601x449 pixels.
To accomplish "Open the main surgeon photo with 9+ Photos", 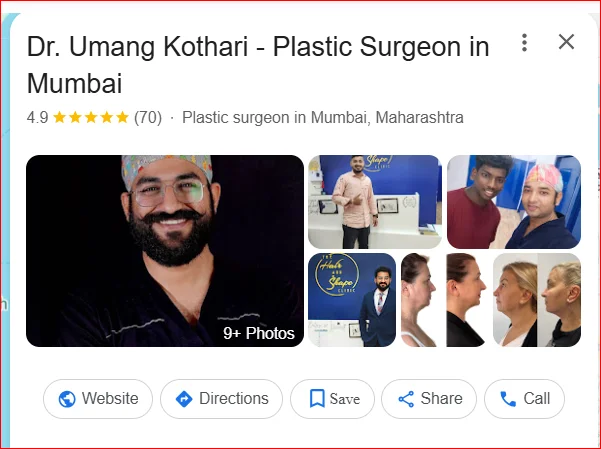I will (165, 251).
